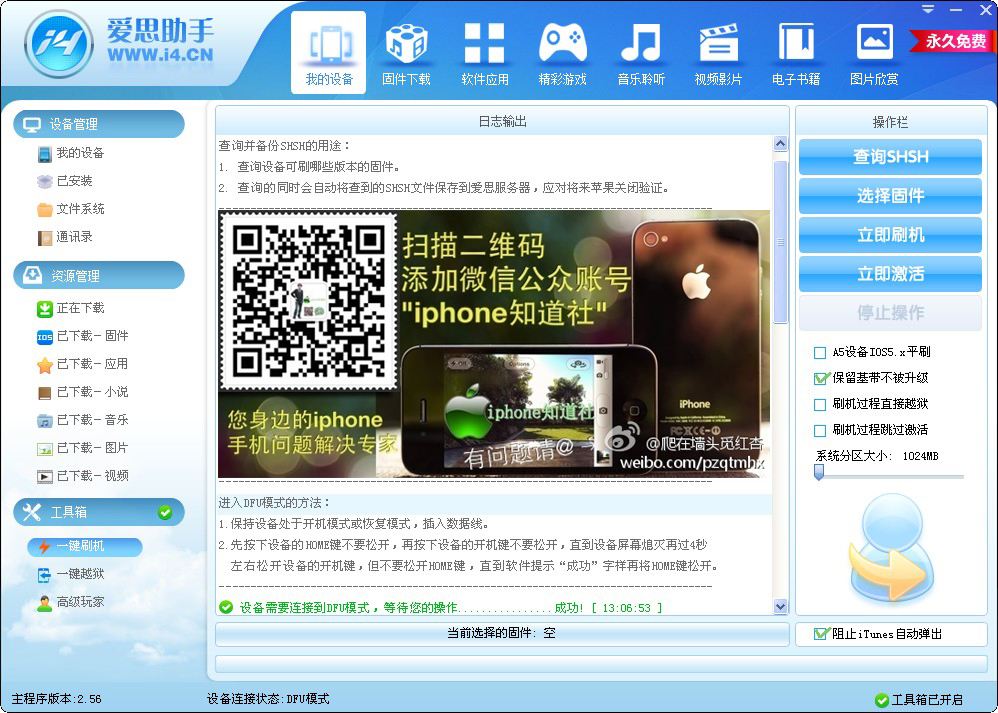Enable the 刷机过程直接越狱 checkbox
Image resolution: width=998 pixels, height=713 pixels.
pos(820,405)
